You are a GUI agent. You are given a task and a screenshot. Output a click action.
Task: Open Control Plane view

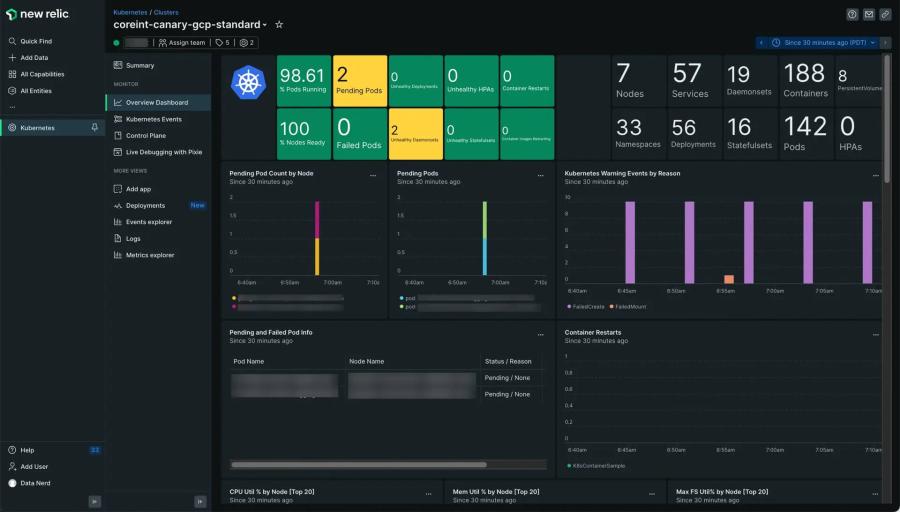point(158,135)
